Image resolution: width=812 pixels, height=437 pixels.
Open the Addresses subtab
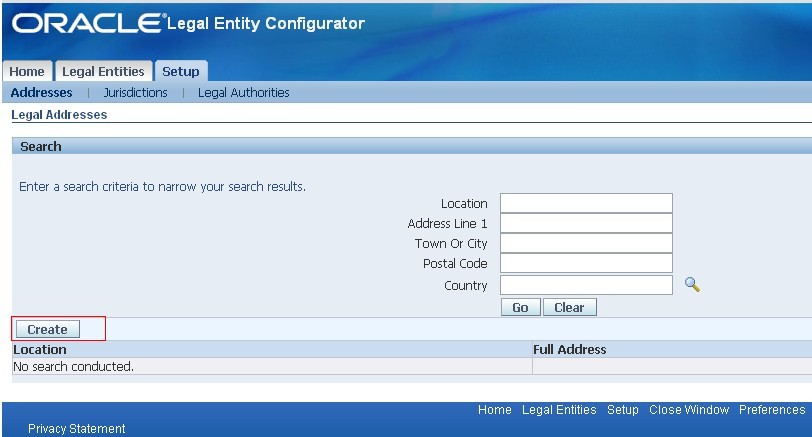(x=41, y=93)
